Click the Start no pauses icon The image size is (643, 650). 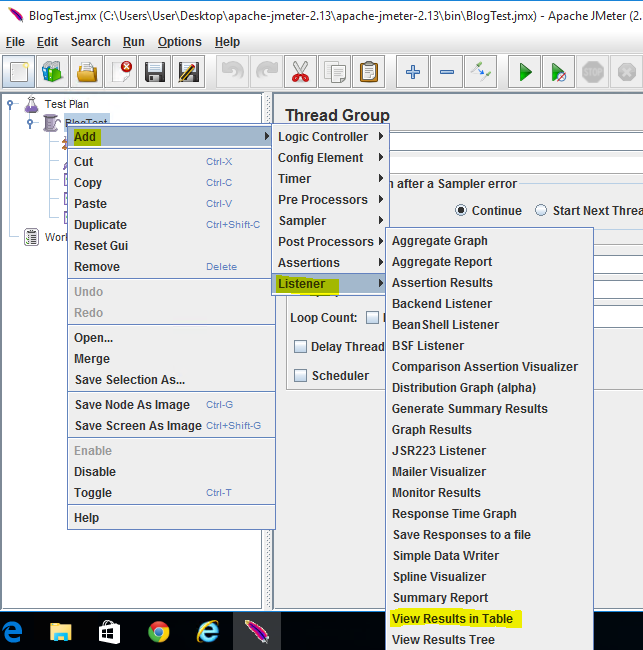pyautogui.click(x=558, y=72)
